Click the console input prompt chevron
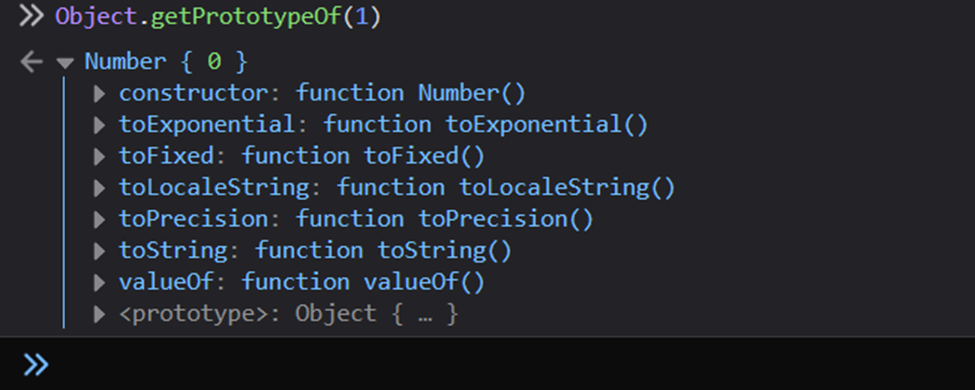 coord(35,364)
